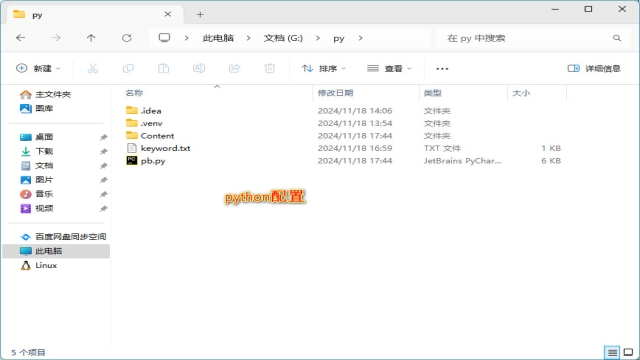This screenshot has width=640, height=360.
Task: Go forward in navigation history
Action: coord(56,38)
